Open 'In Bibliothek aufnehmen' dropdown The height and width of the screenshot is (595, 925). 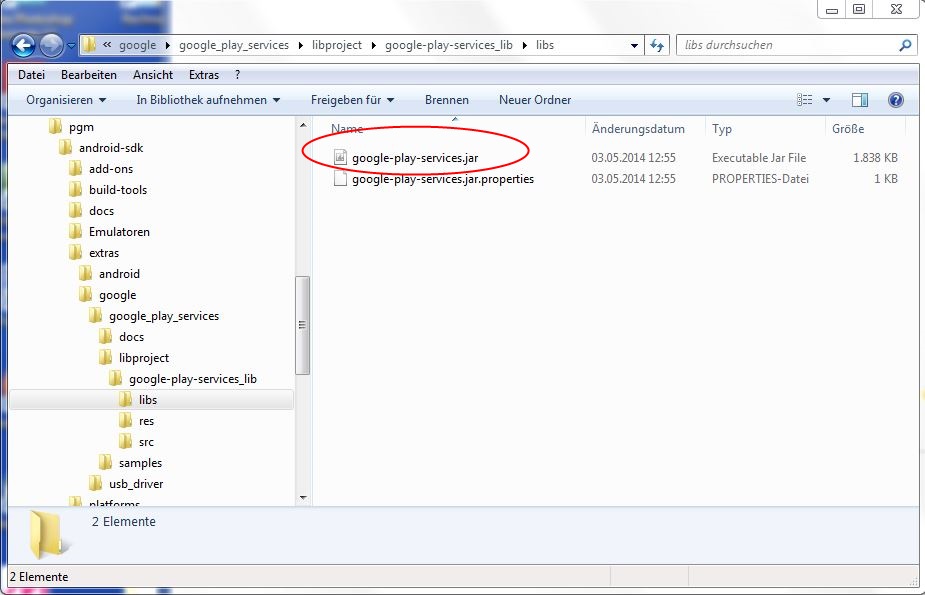[x=208, y=100]
